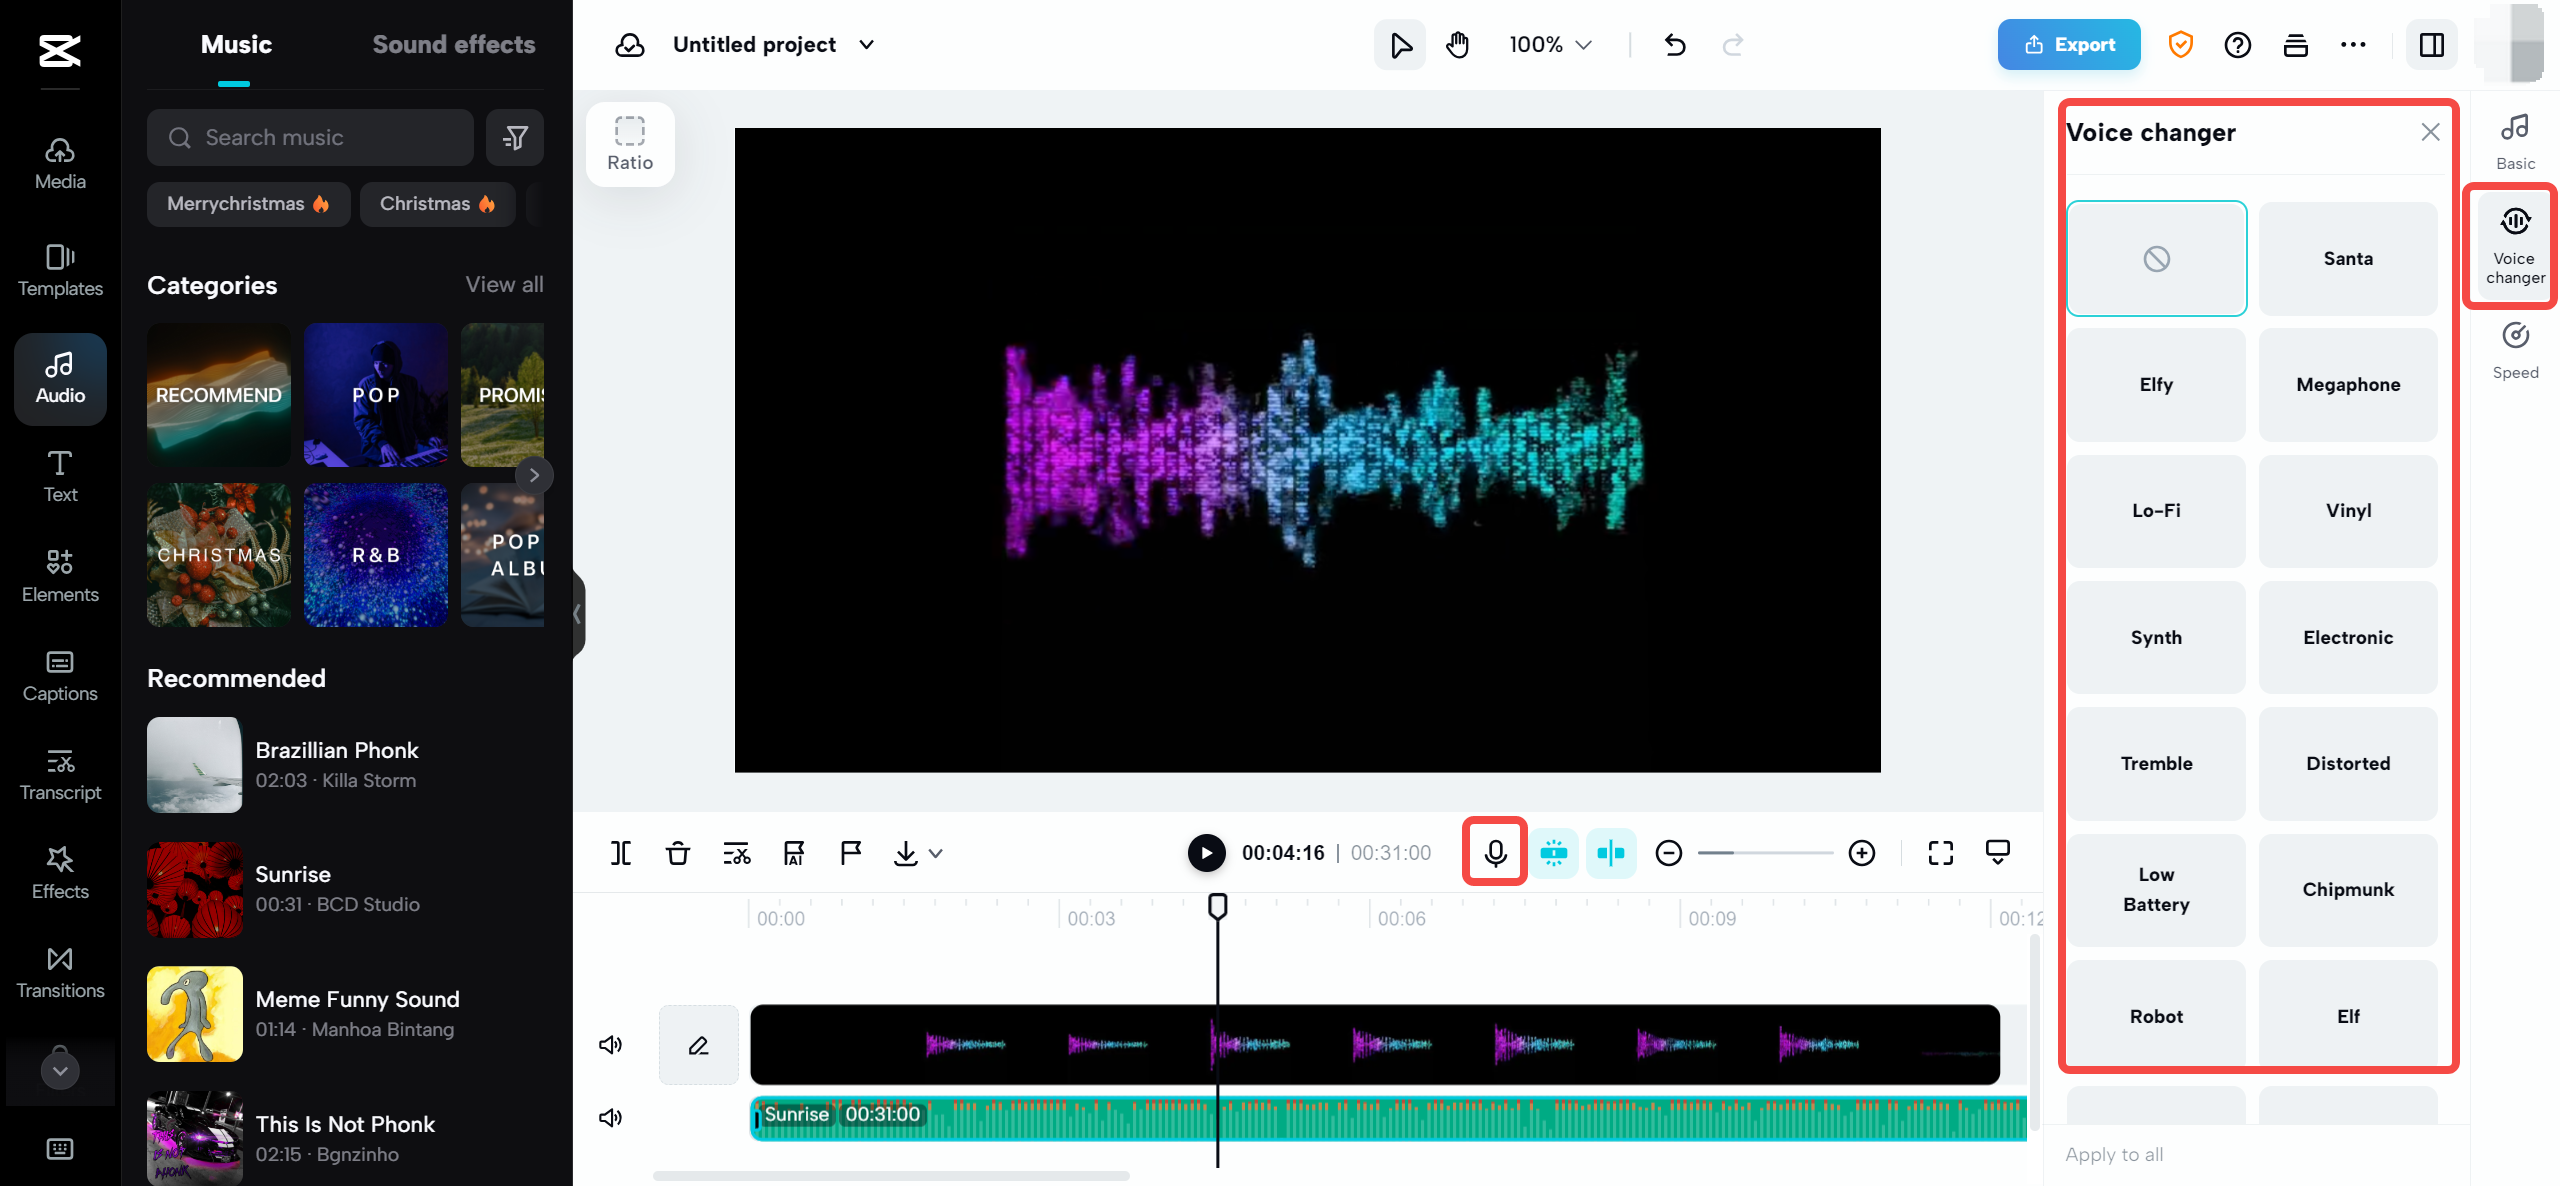Select the None voice changer option
This screenshot has width=2560, height=1186.
2156,258
